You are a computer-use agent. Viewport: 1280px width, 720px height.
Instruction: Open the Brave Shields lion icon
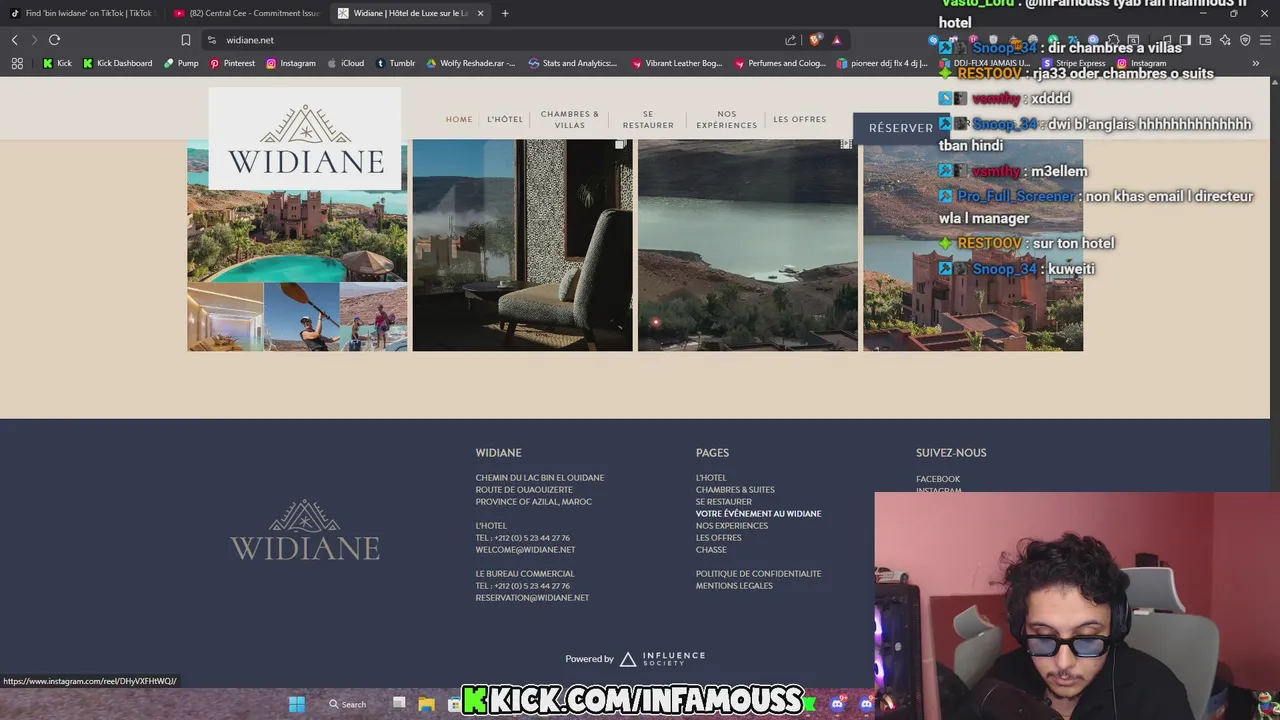[816, 40]
